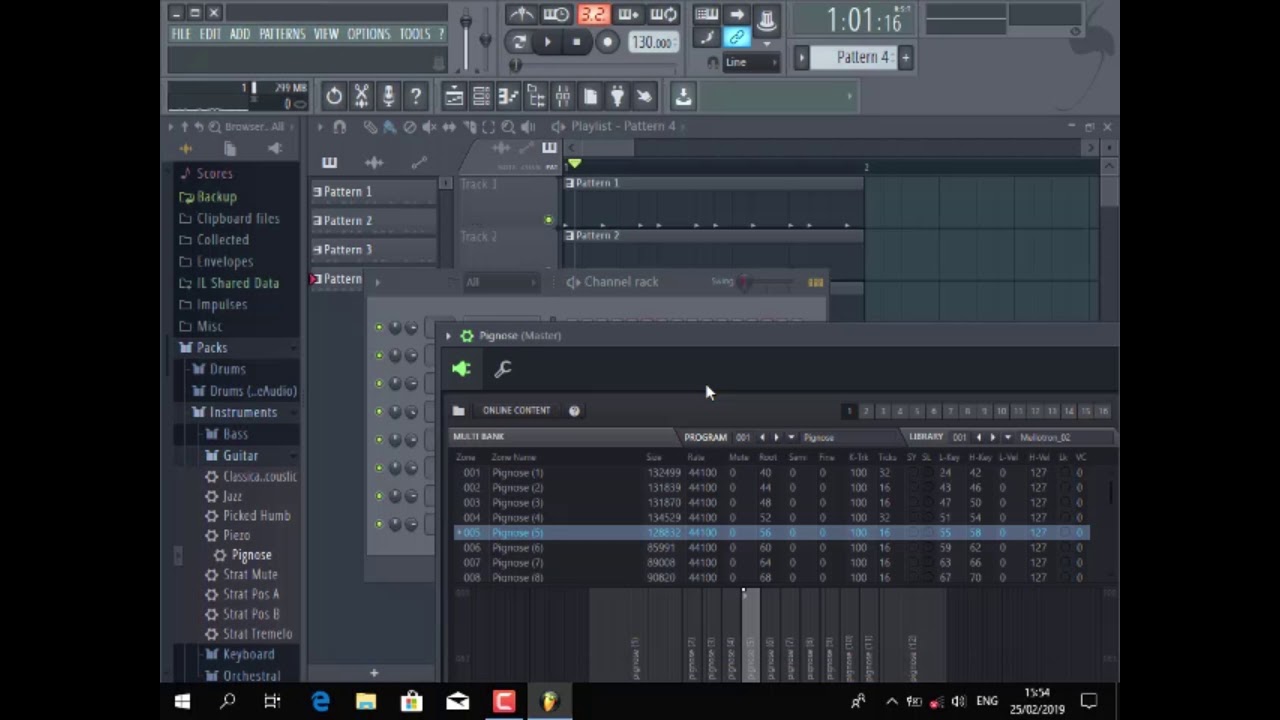Open the wrench settings in Pignose window
Viewport: 1280px width, 720px height.
pos(503,369)
